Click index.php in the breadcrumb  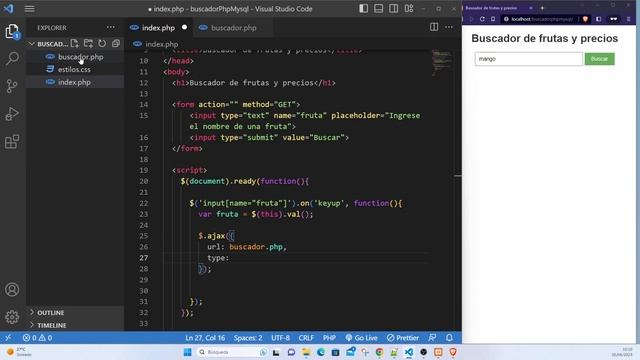click(162, 44)
